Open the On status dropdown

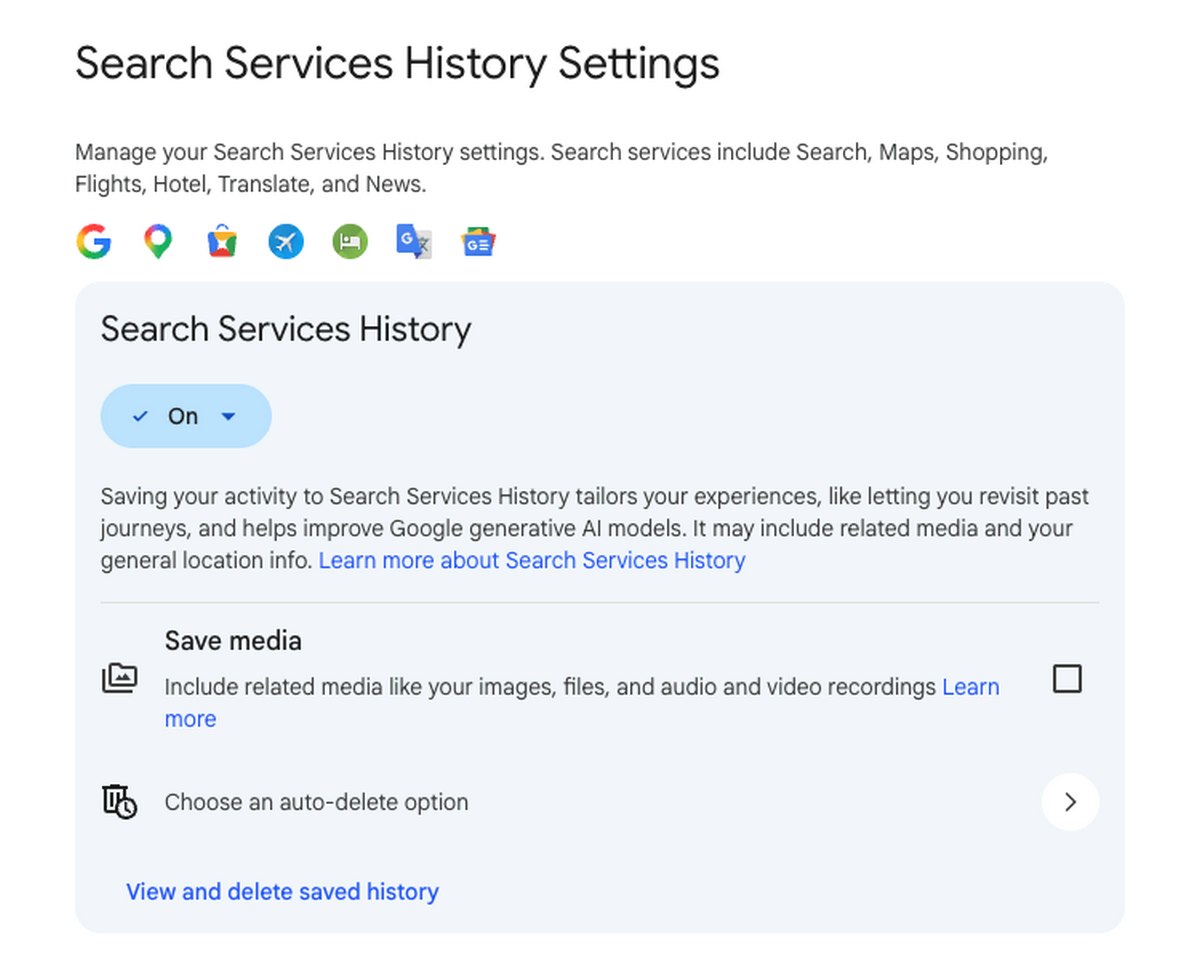click(x=186, y=416)
